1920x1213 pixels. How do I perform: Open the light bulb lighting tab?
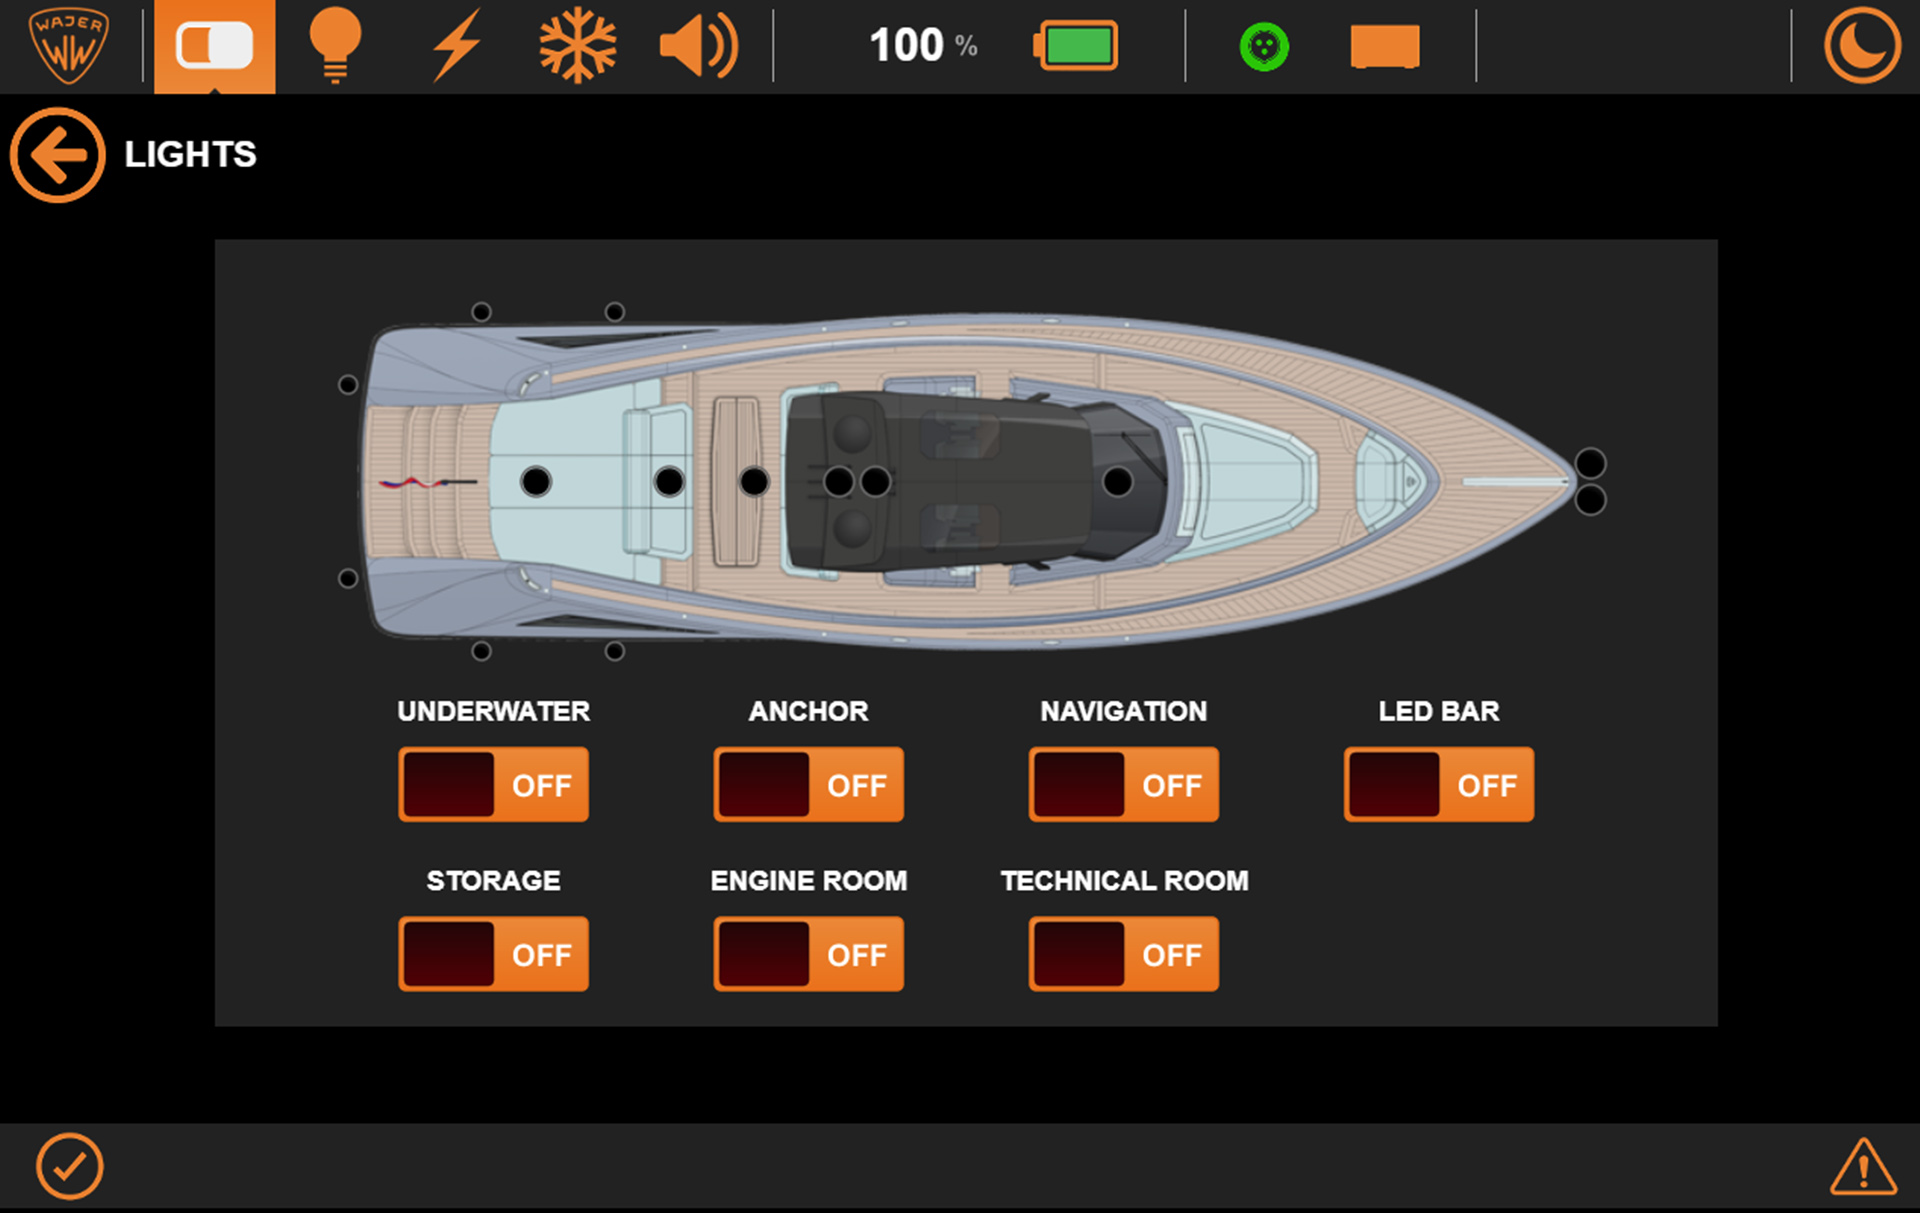pyautogui.click(x=335, y=46)
